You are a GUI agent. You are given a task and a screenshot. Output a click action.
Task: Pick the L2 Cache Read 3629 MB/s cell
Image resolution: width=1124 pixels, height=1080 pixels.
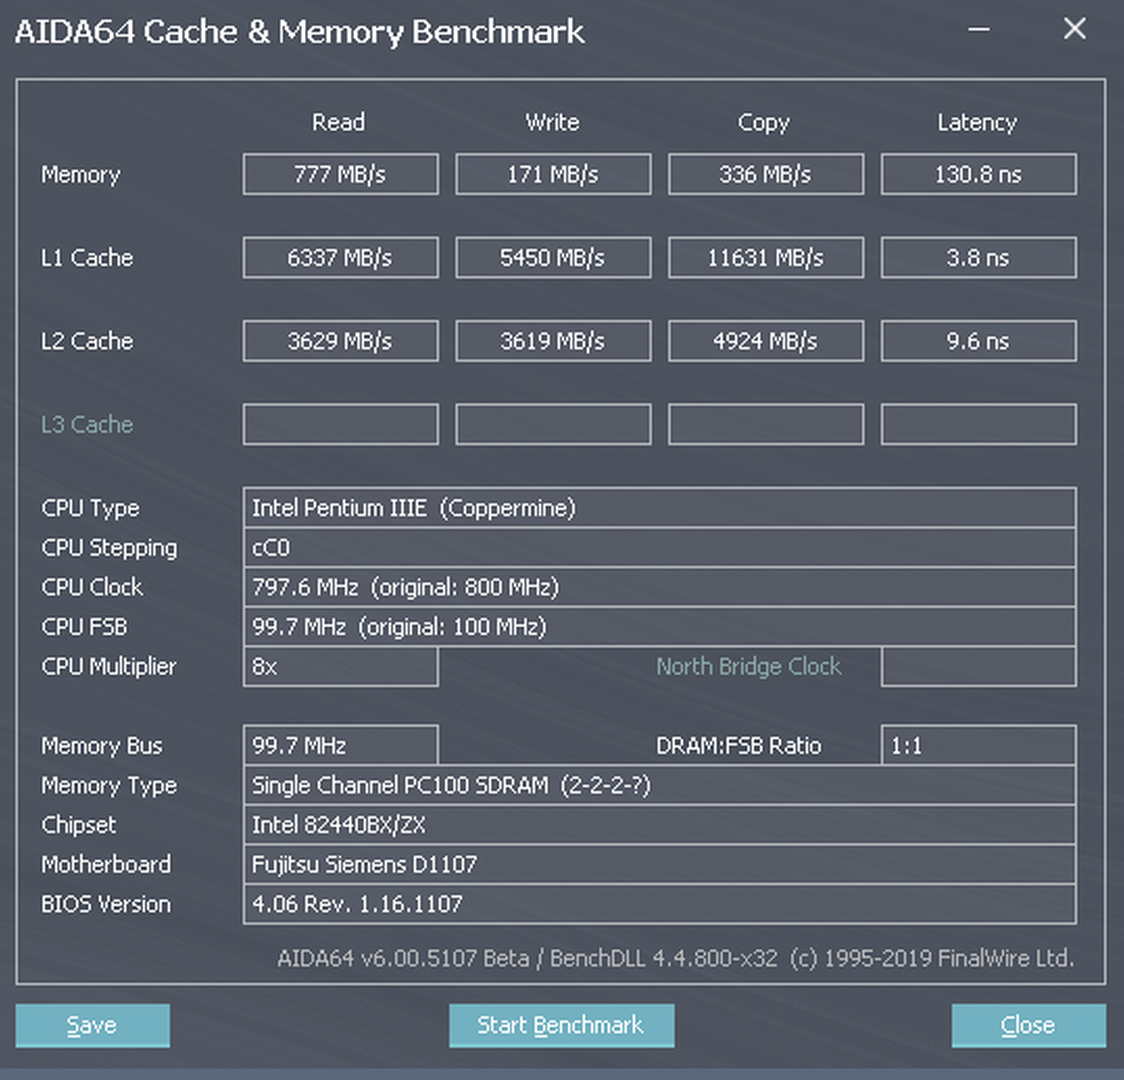(340, 341)
